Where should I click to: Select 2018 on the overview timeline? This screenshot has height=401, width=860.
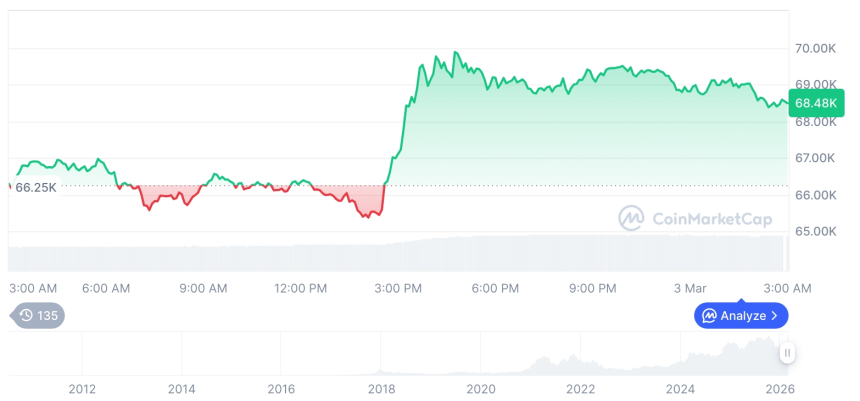tap(381, 389)
